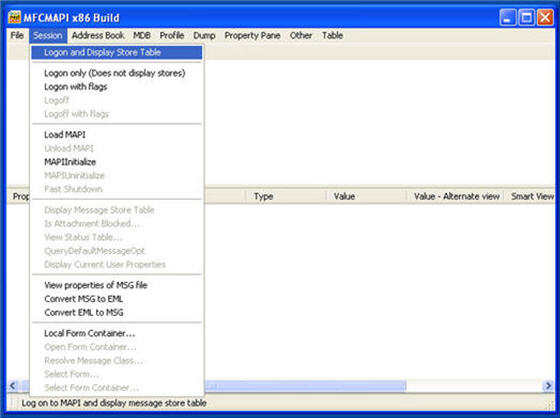Open the File menu
Image resolution: width=560 pixels, height=418 pixels.
[17, 35]
